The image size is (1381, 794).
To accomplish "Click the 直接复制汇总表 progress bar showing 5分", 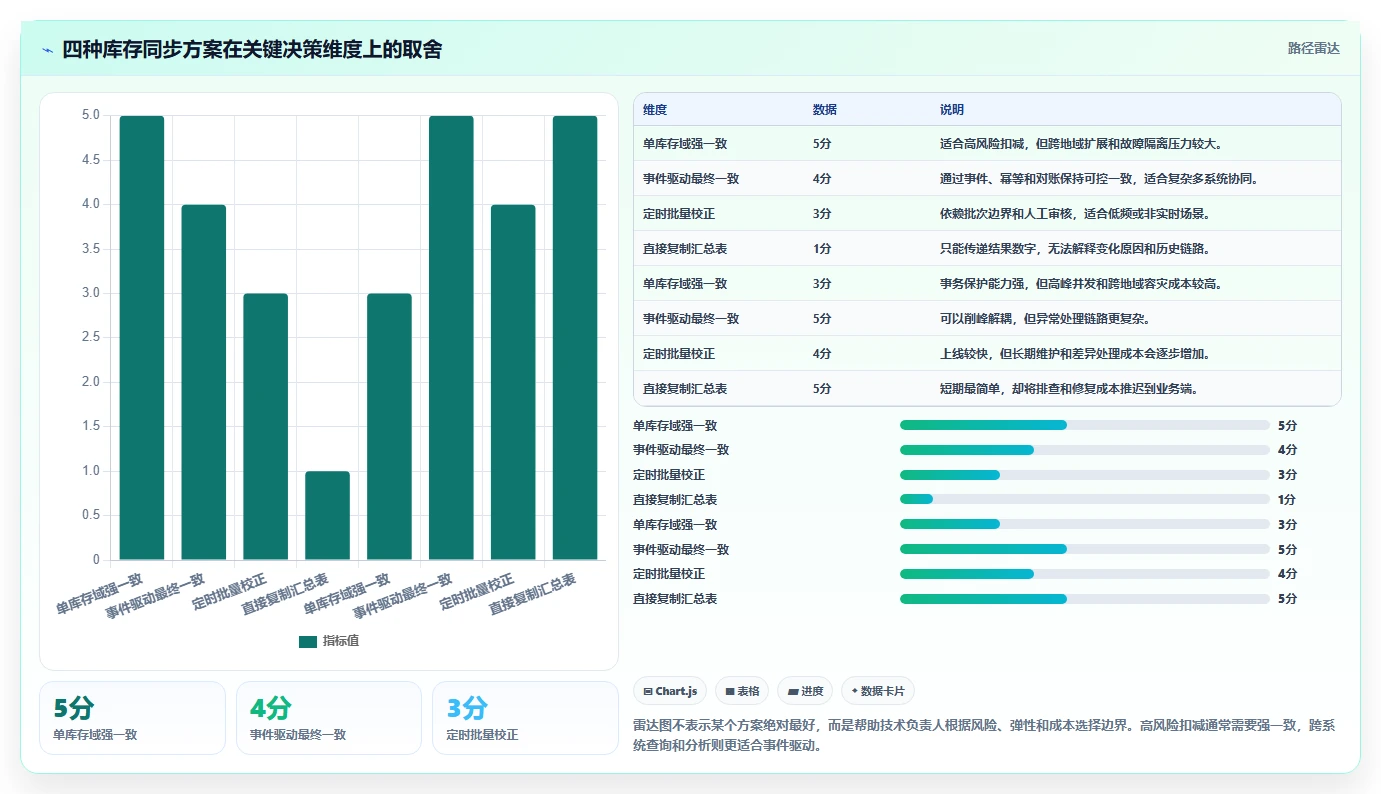I will 1085,599.
